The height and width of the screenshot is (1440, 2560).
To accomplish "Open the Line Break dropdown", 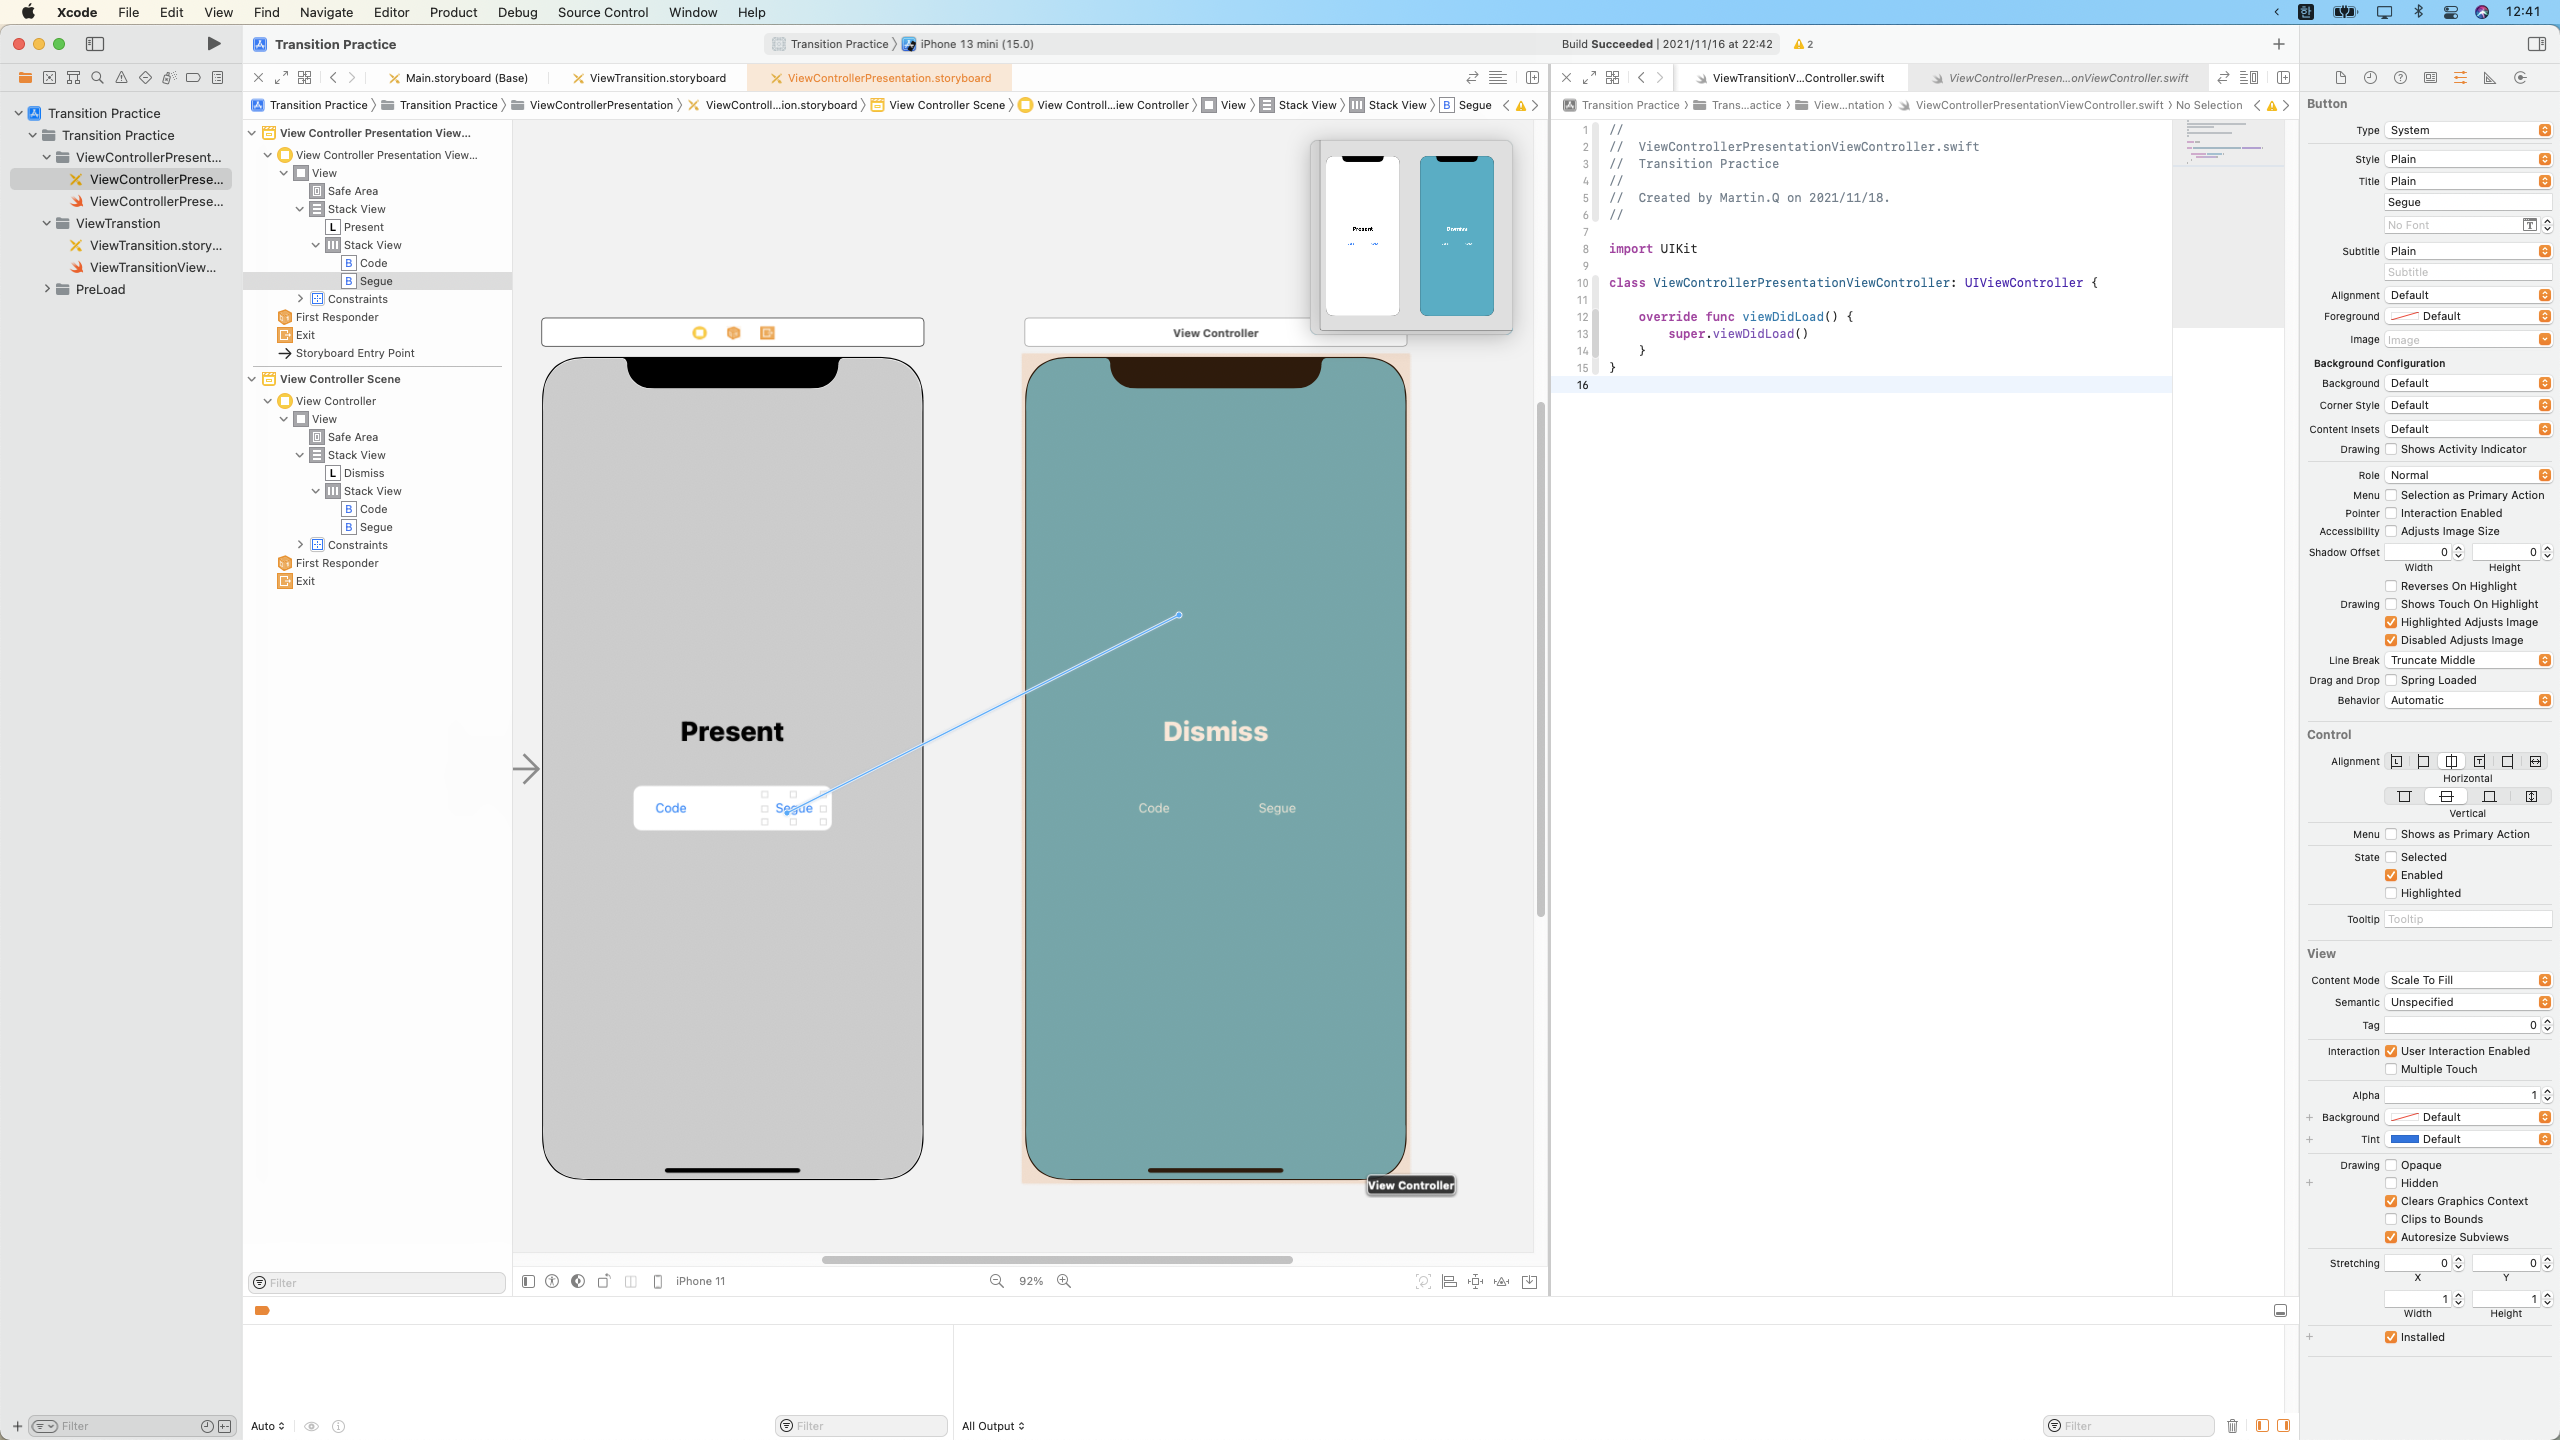I will coord(2468,660).
